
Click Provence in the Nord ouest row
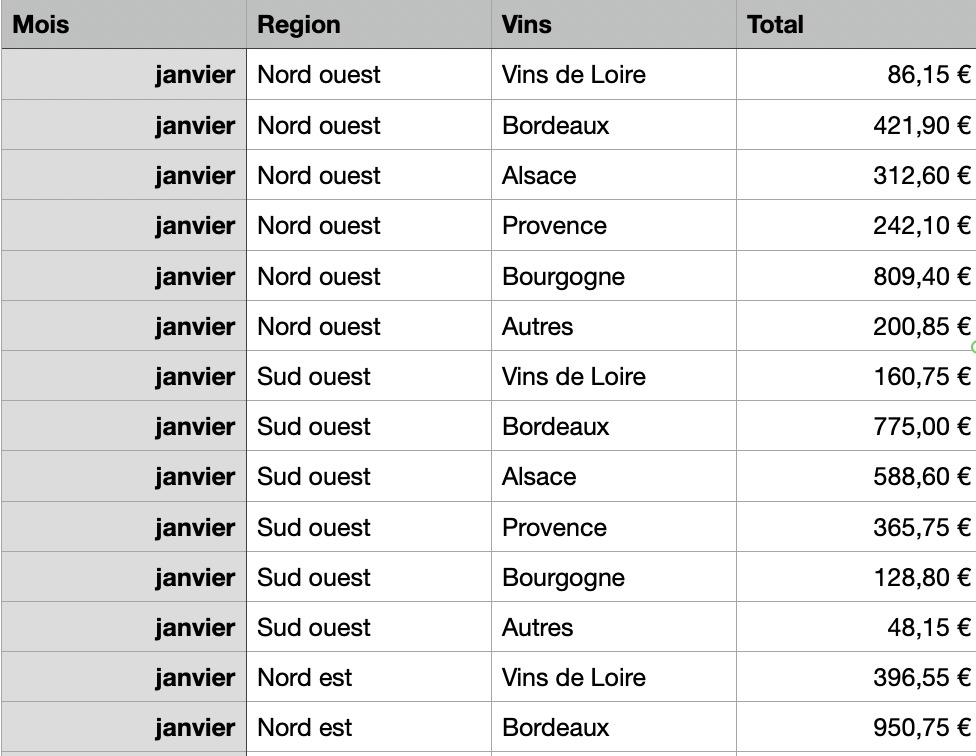554,226
